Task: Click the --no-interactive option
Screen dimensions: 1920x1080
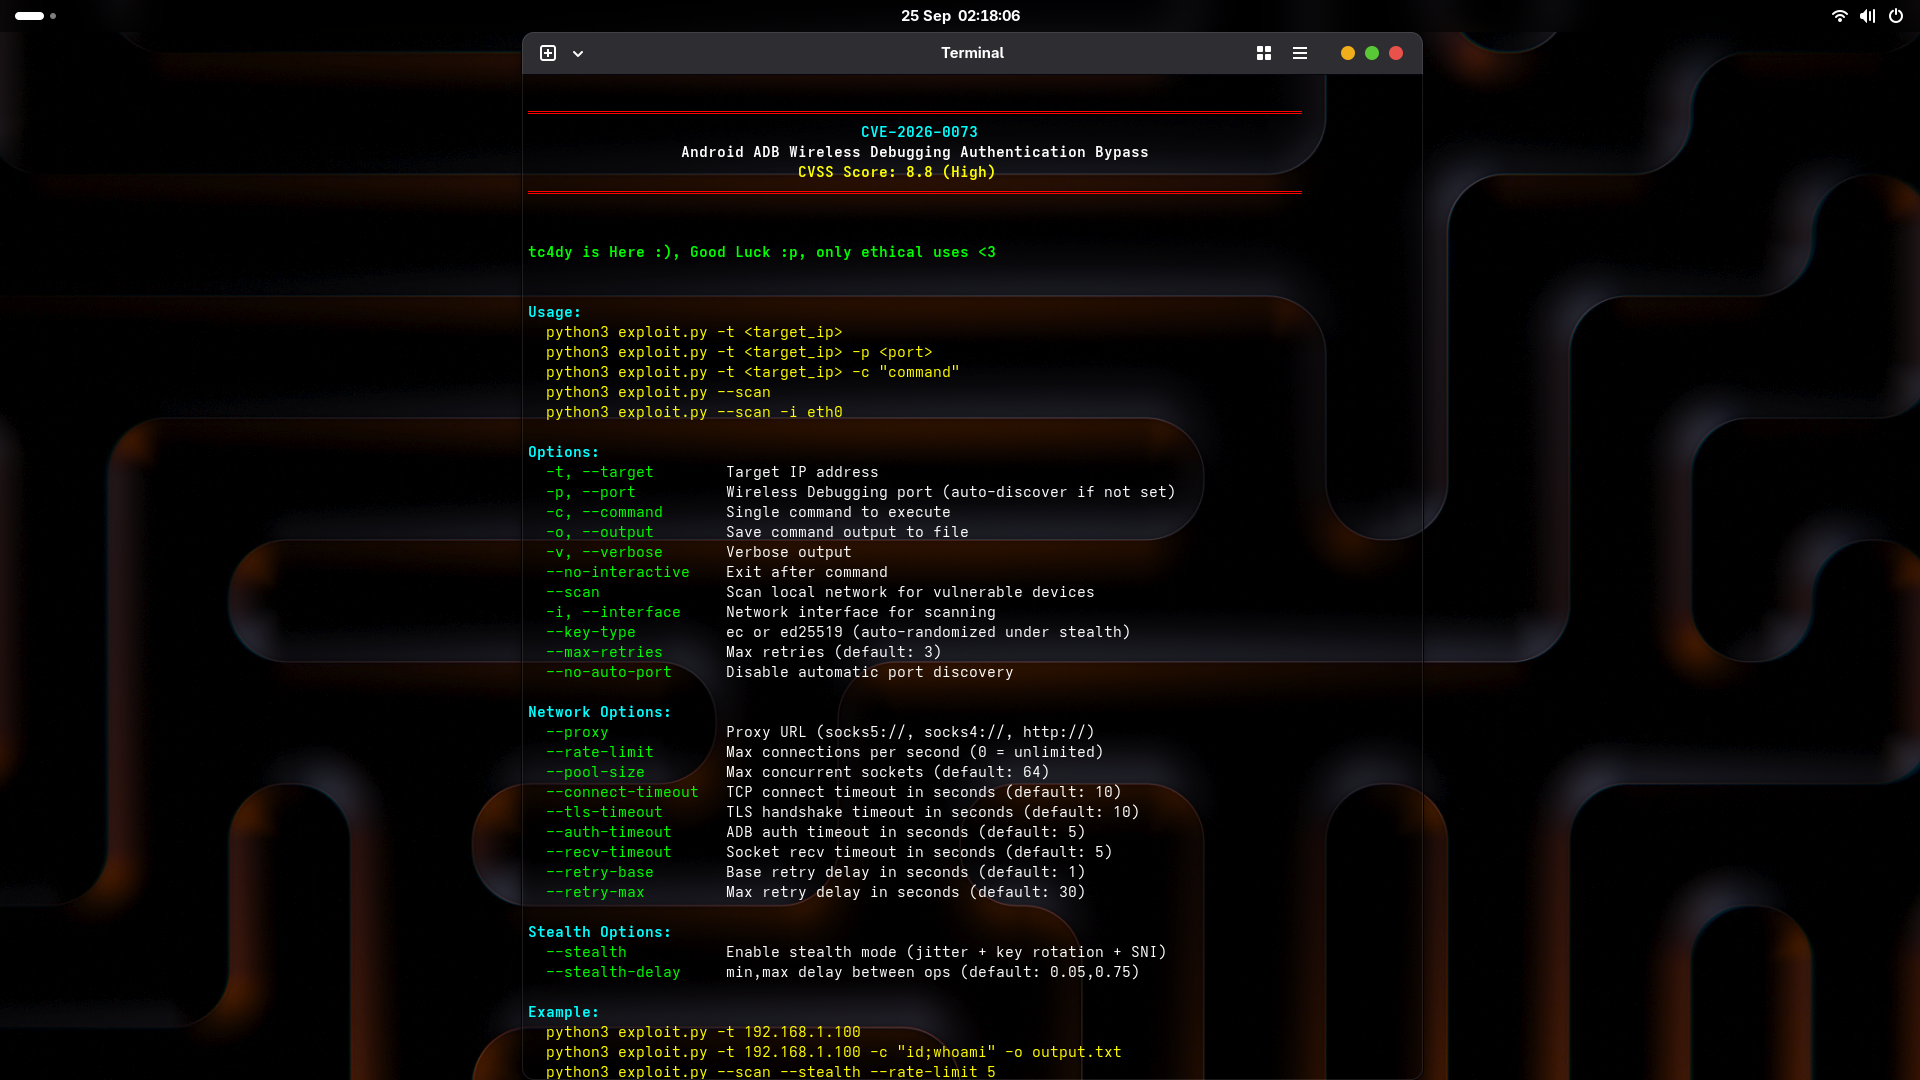Action: (x=617, y=572)
